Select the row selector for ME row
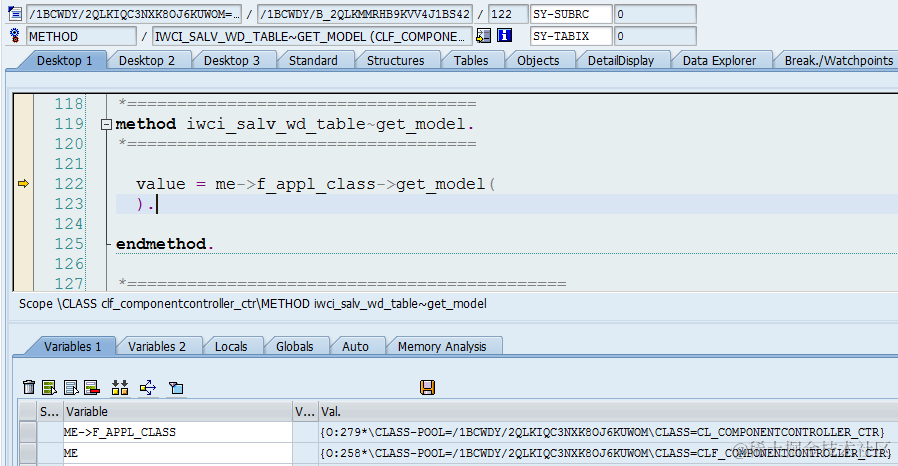Viewport: 898px width, 466px height. click(27, 453)
